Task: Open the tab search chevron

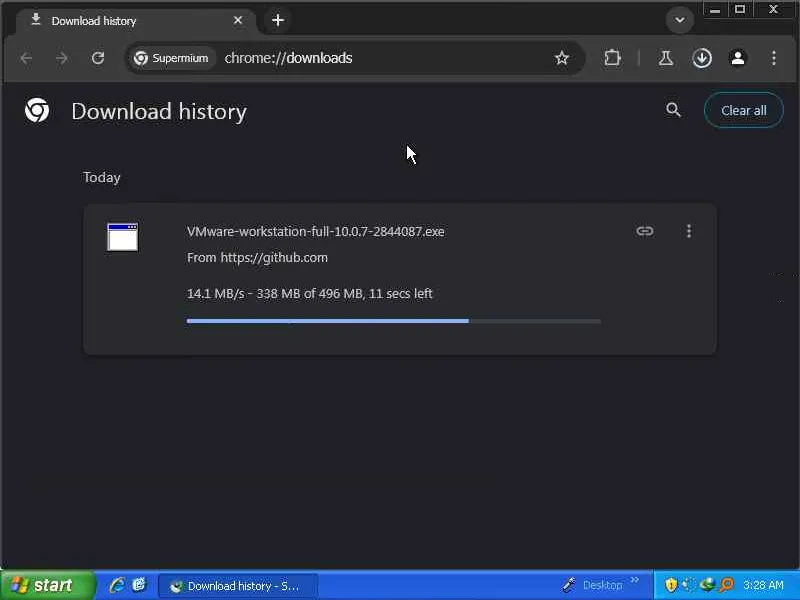Action: pyautogui.click(x=680, y=20)
